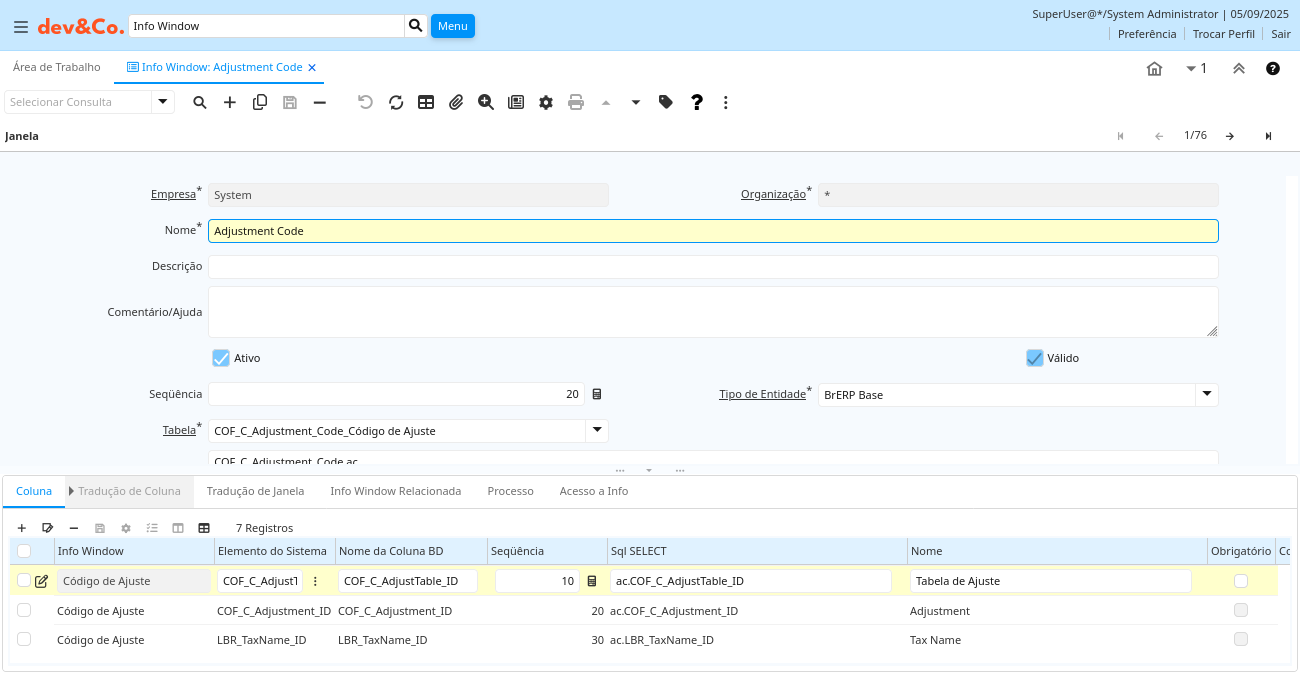Viewport: 1300px width, 674px height.
Task: Click the home icon
Action: tap(1154, 68)
